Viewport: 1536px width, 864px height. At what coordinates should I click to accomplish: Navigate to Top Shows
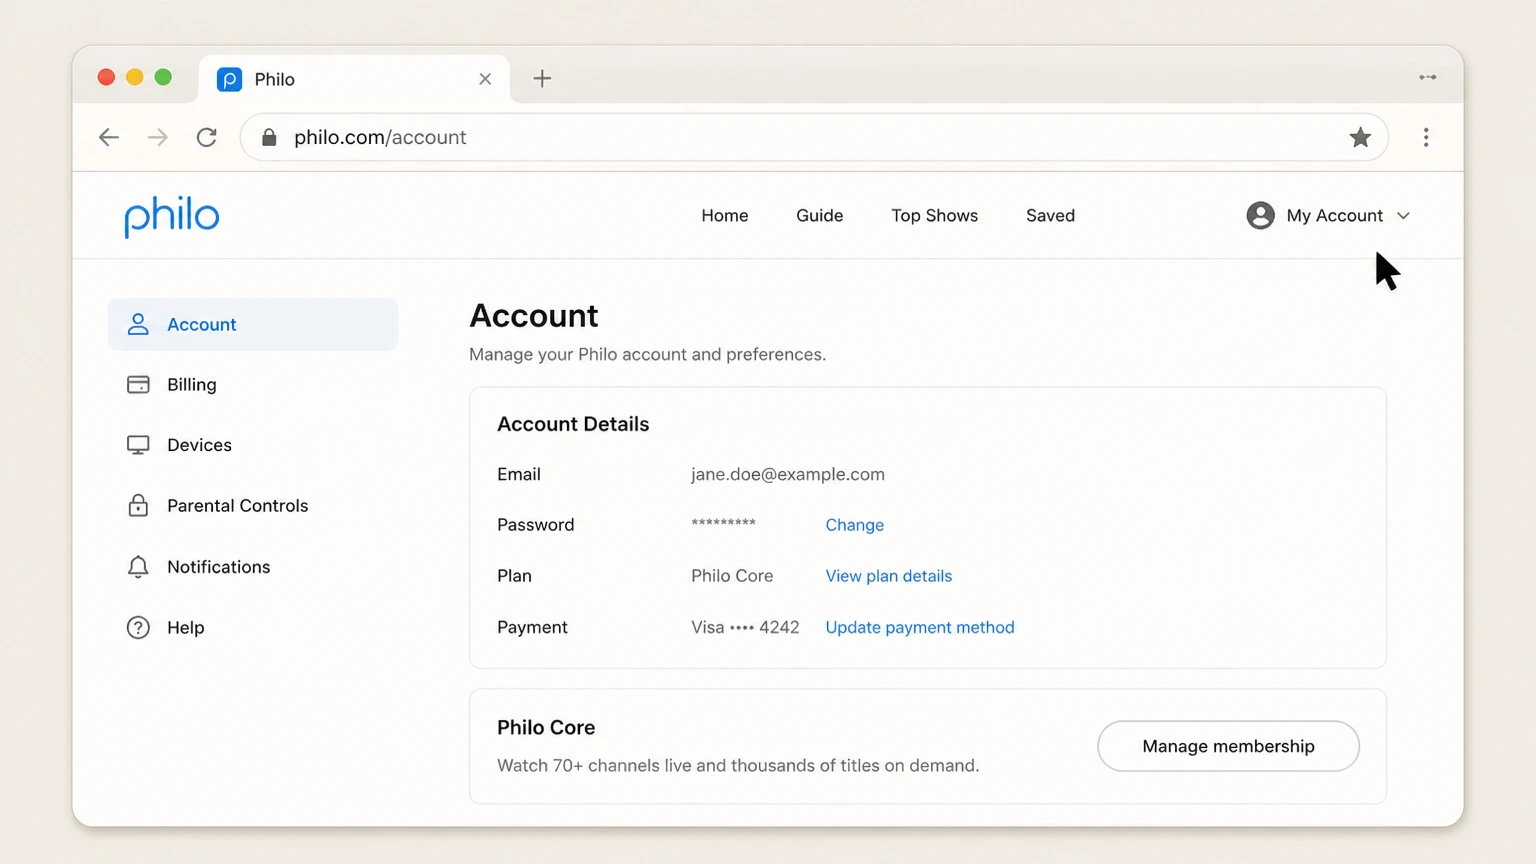[x=935, y=216]
